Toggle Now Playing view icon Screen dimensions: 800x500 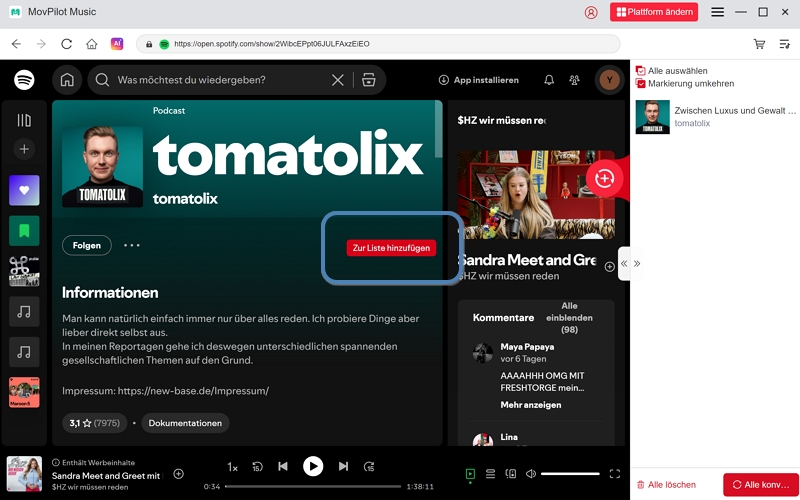(x=470, y=474)
